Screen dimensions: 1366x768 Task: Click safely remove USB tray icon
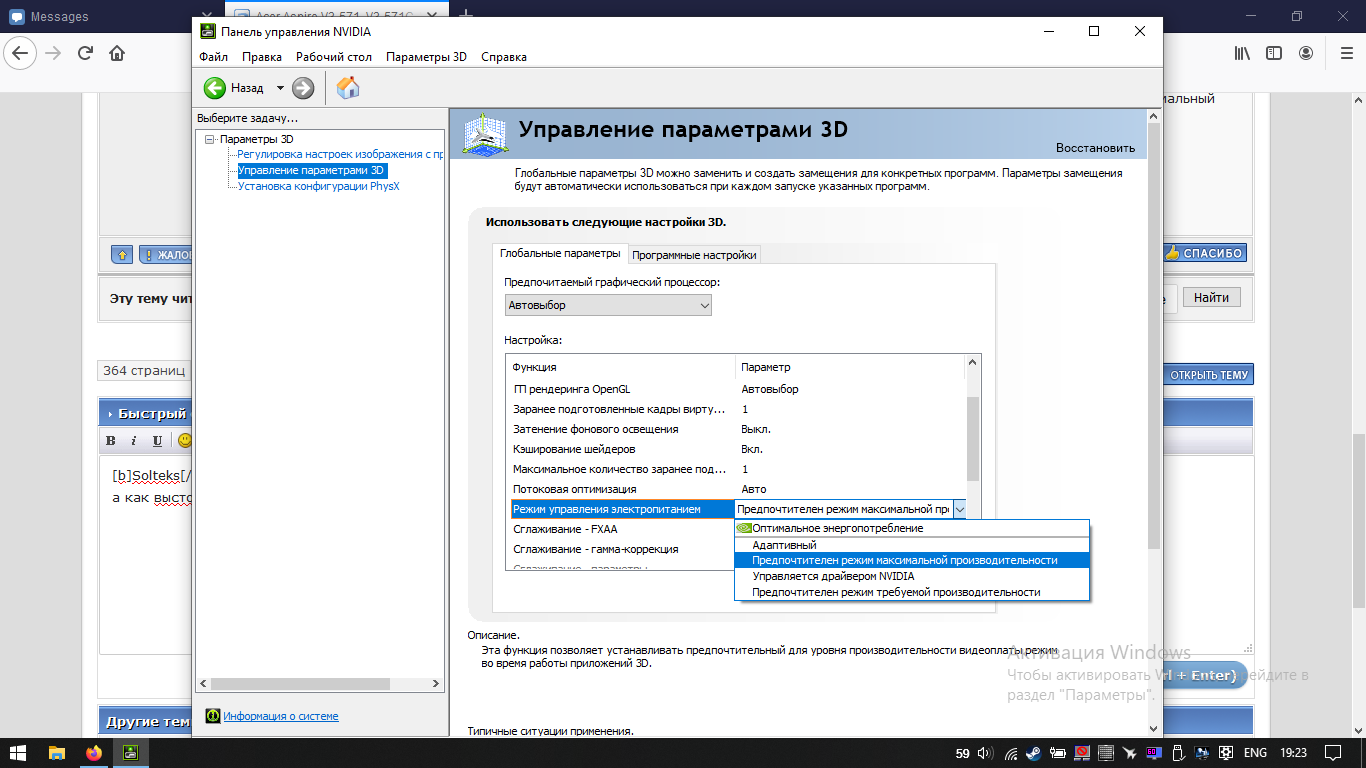[1178, 753]
